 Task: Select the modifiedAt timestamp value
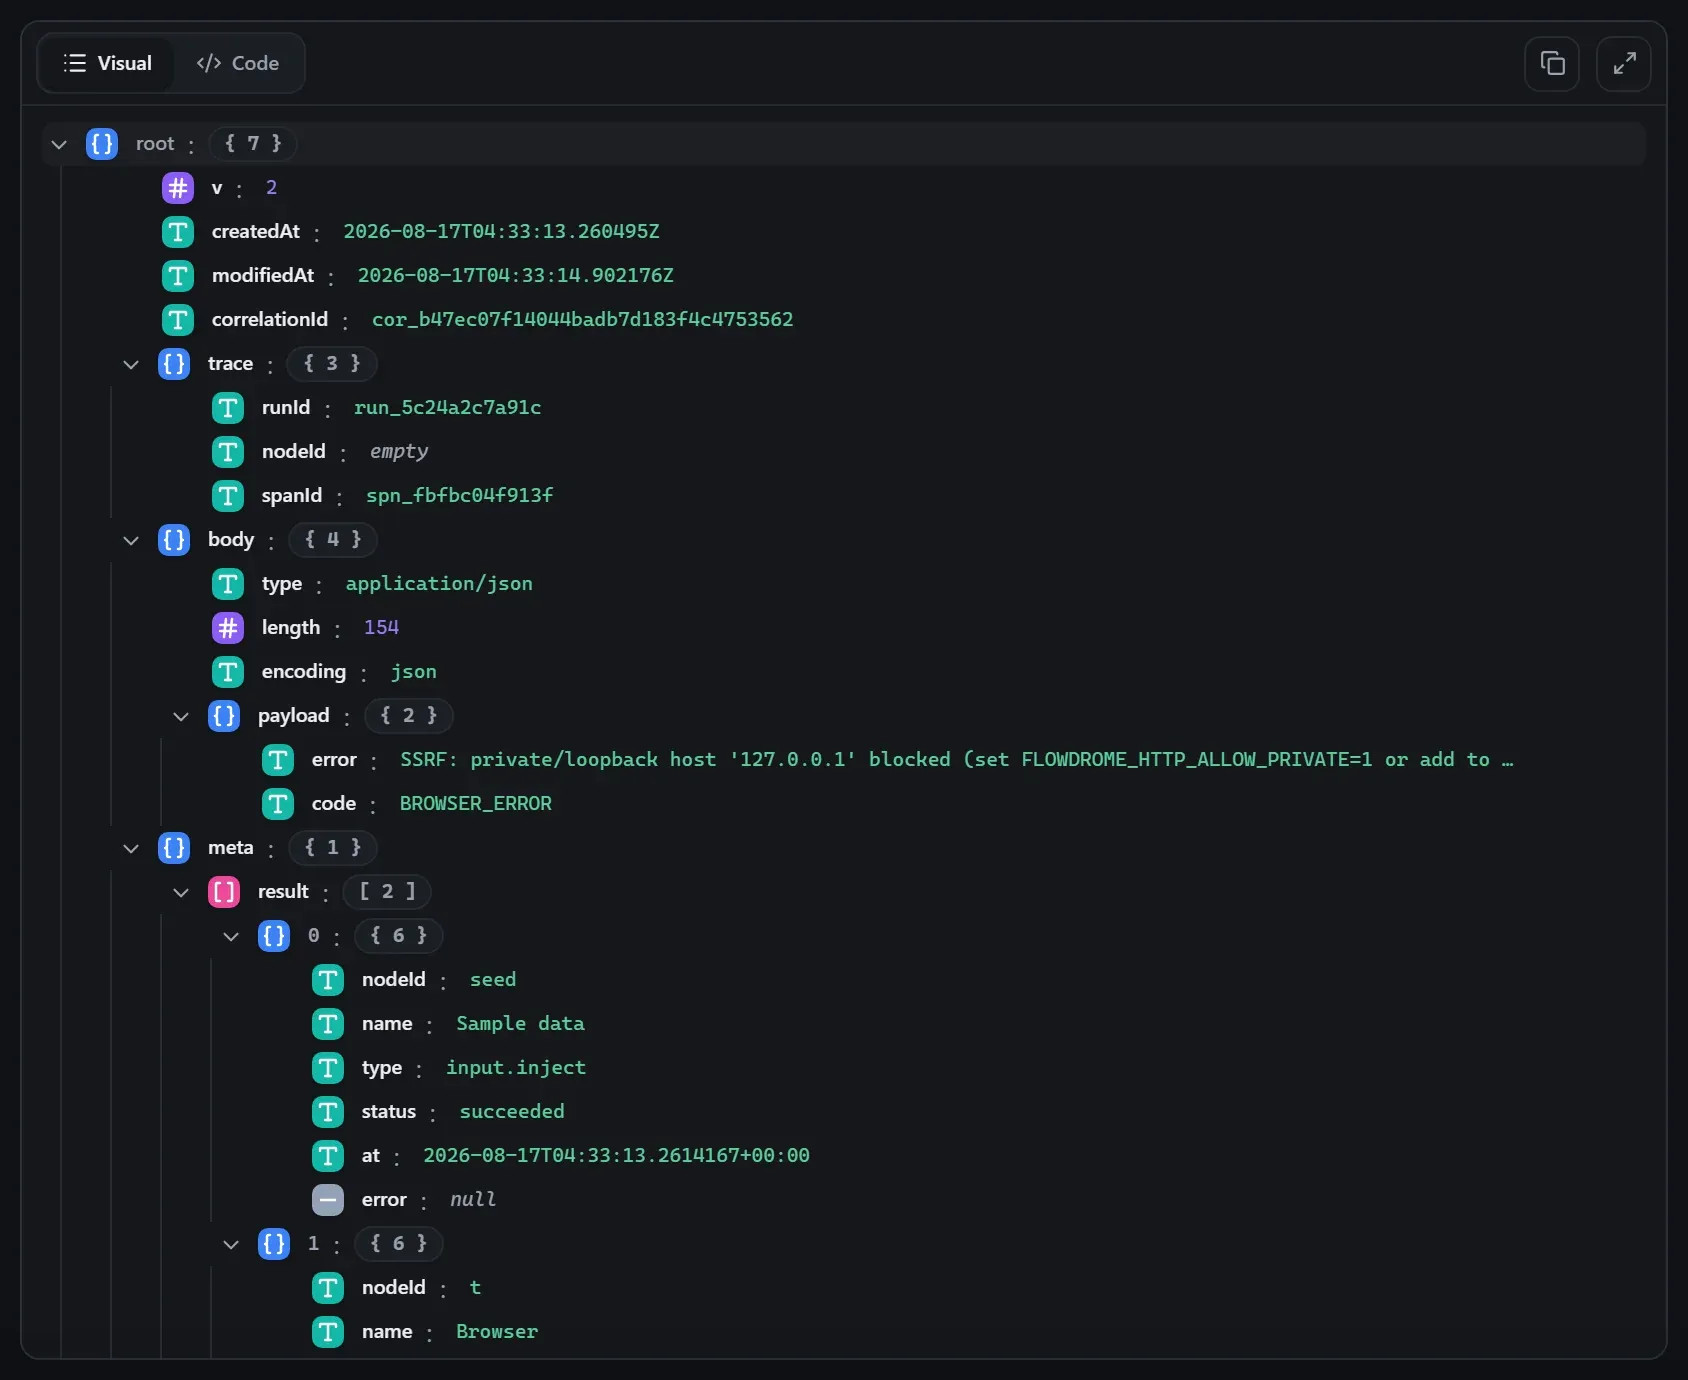pyautogui.click(x=516, y=276)
